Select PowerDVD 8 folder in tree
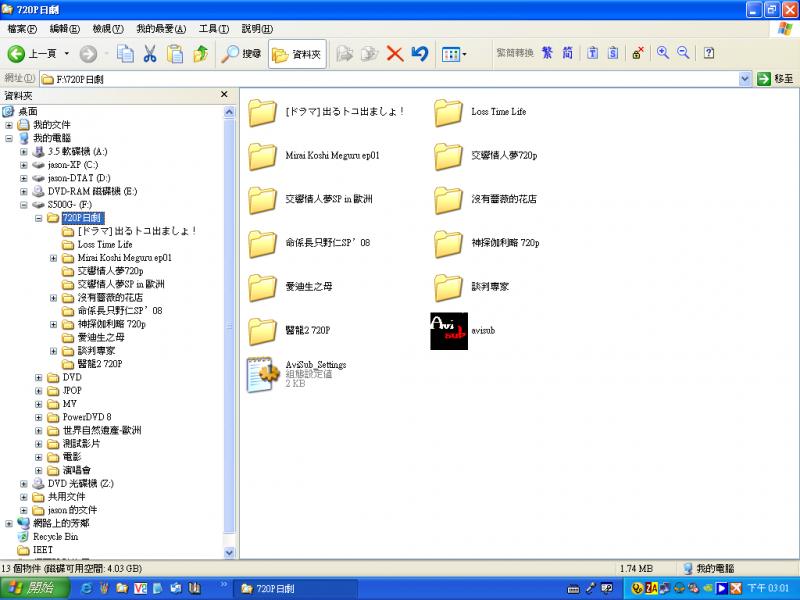Image resolution: width=800 pixels, height=600 pixels. click(x=87, y=417)
